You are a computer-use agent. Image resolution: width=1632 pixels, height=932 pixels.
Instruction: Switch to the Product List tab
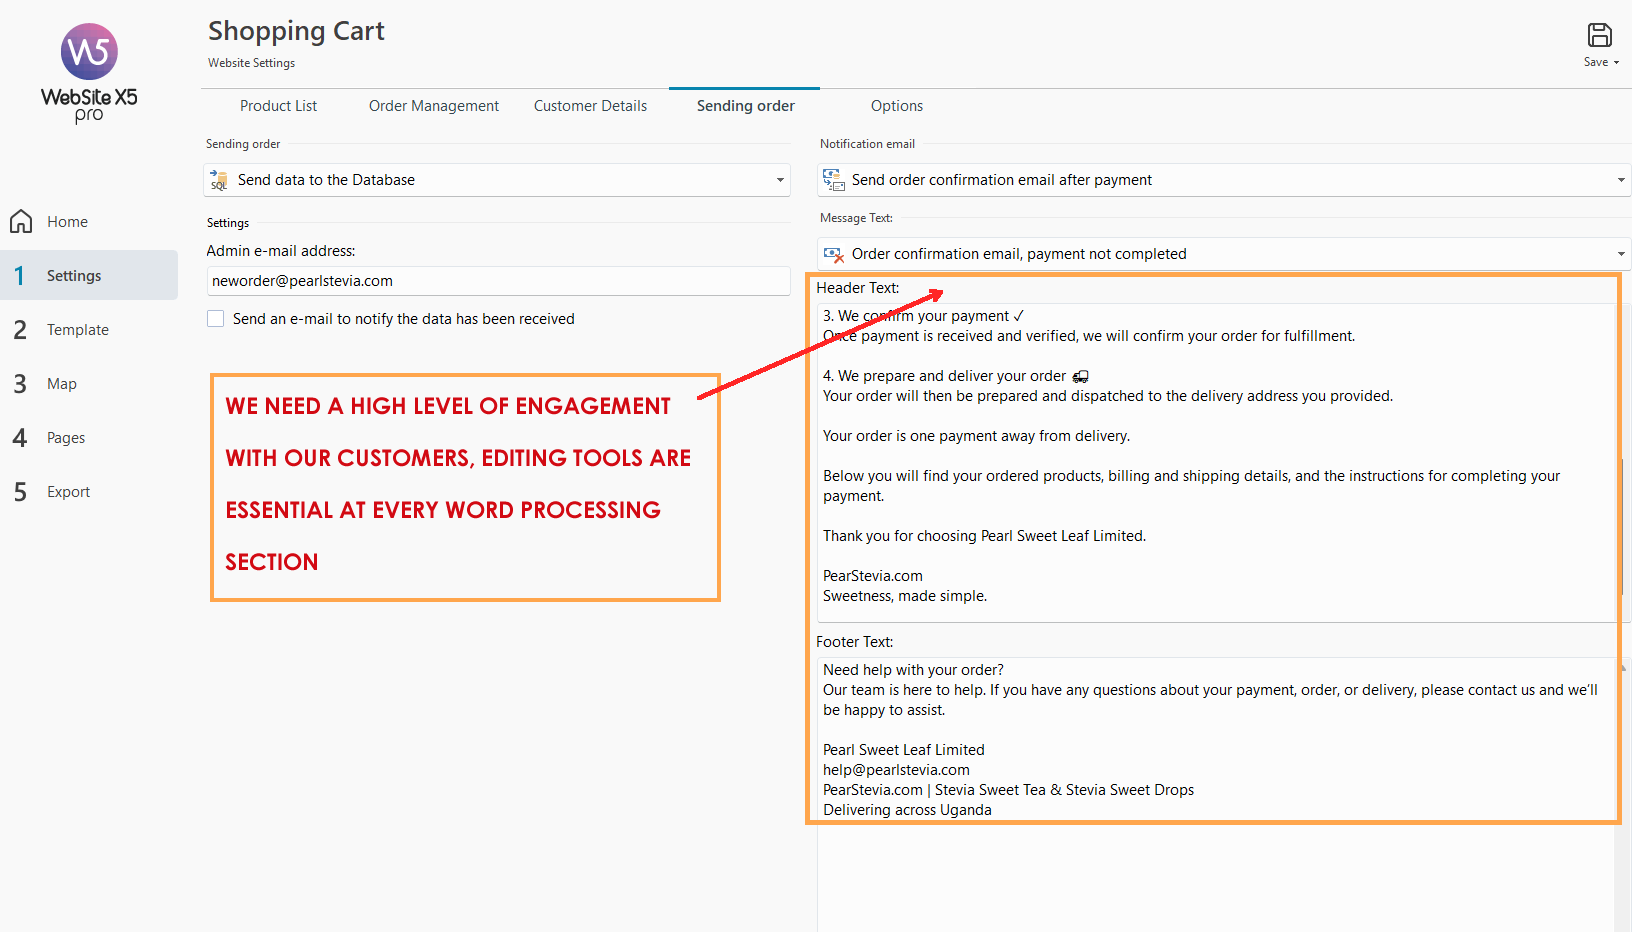pyautogui.click(x=278, y=106)
